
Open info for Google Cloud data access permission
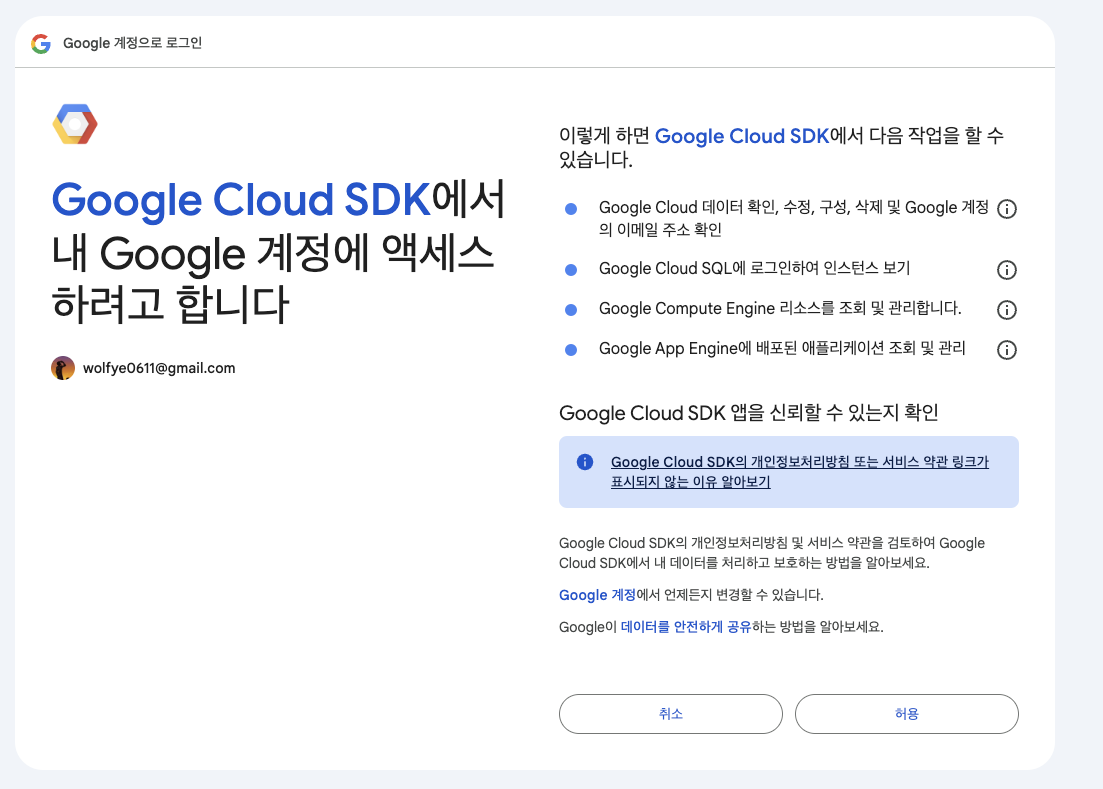pyautogui.click(x=1007, y=209)
